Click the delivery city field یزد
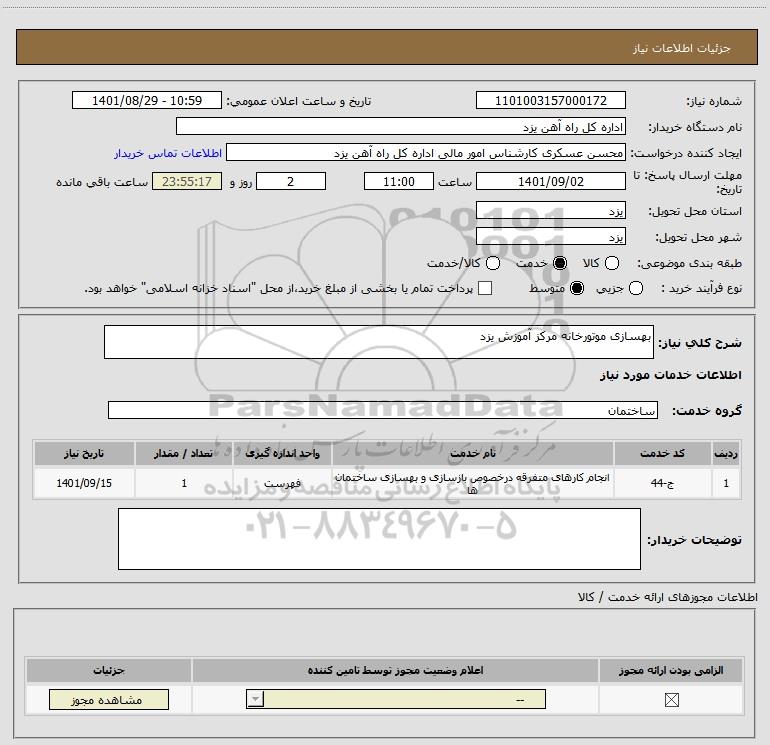The height and width of the screenshot is (745, 770). [x=550, y=236]
